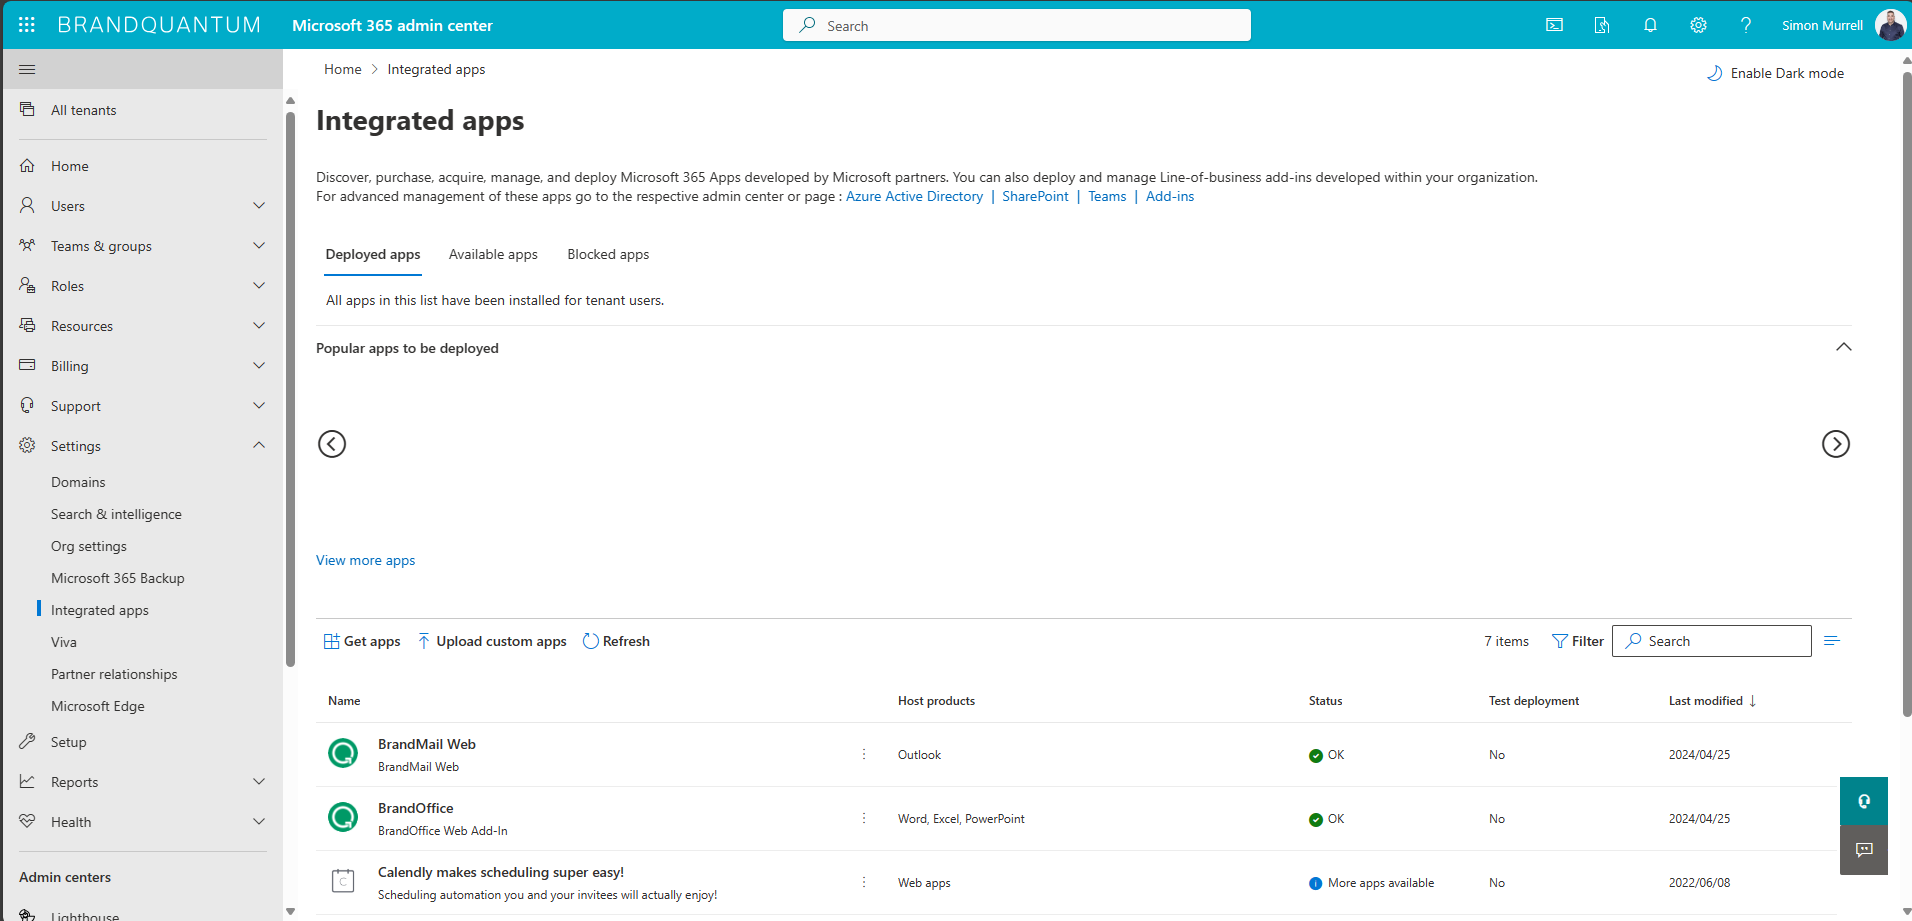Open Microsoft Edge settings item
1912x921 pixels.
(98, 706)
